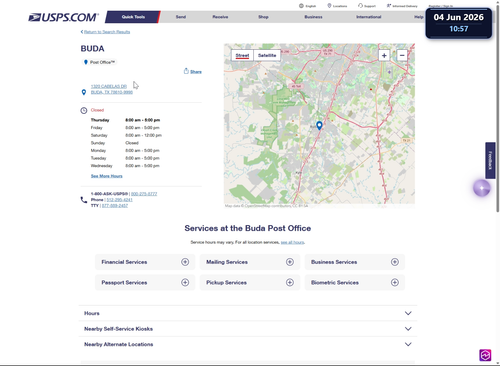Click the Nearby Alternate Locations label
This screenshot has height=366, width=500.
(x=118, y=344)
